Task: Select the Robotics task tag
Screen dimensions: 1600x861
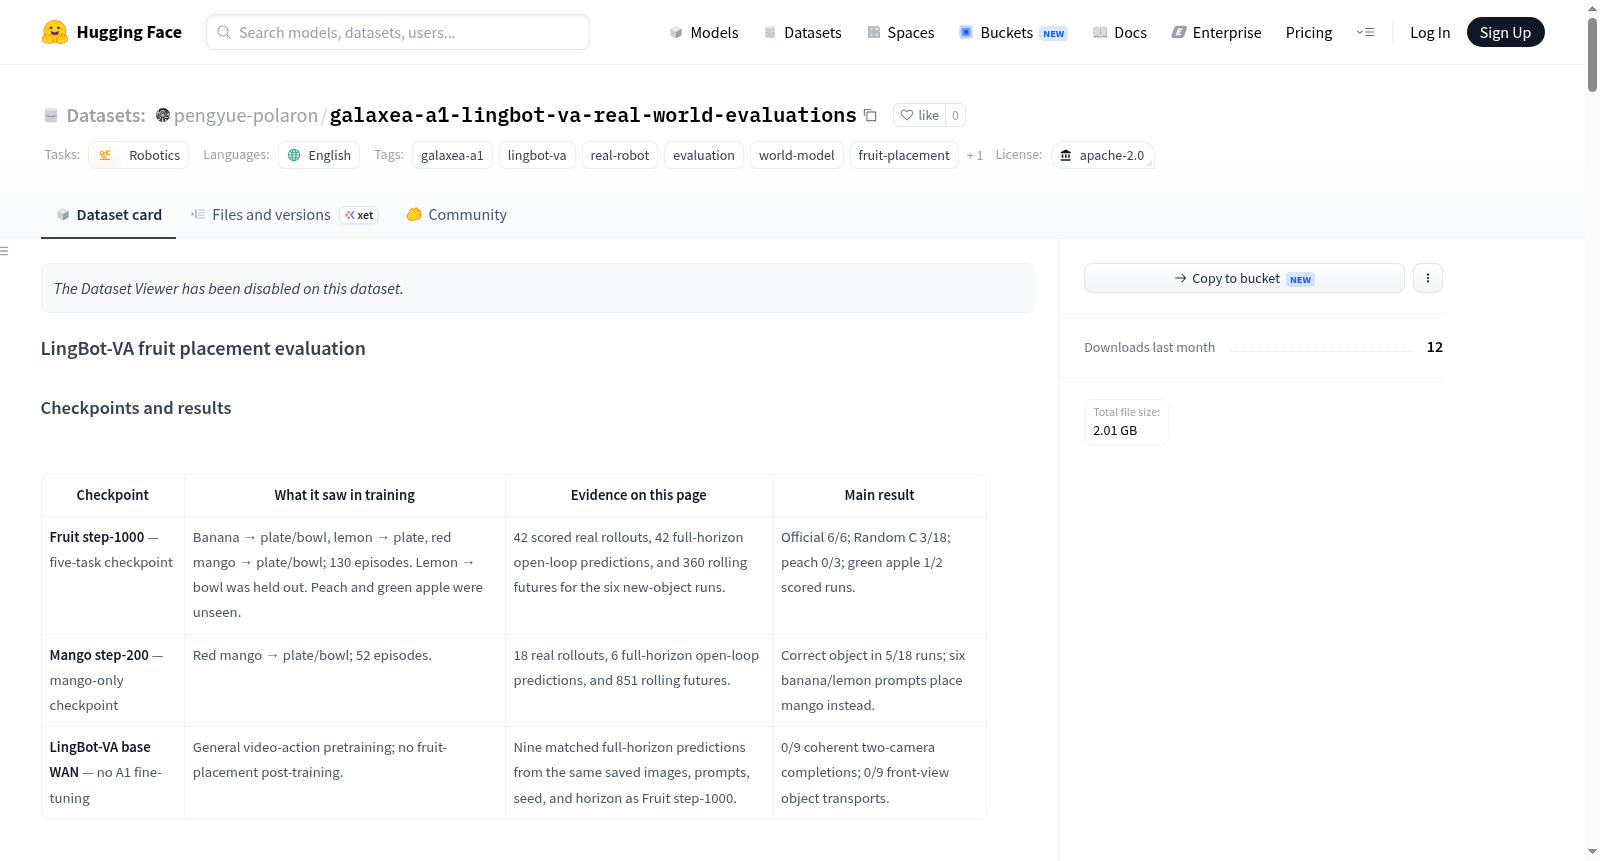Action: pos(139,155)
